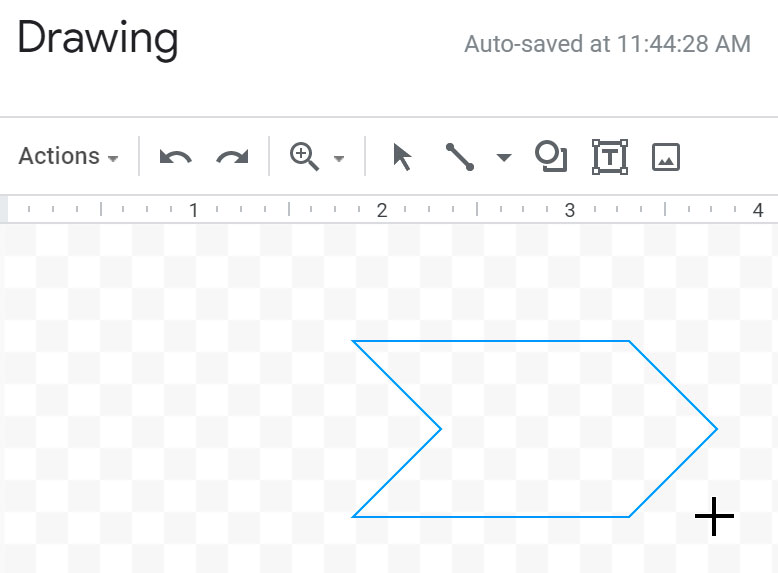Click the horizontal ruler at mark 3
Screen dimensions: 778x573
pos(570,210)
